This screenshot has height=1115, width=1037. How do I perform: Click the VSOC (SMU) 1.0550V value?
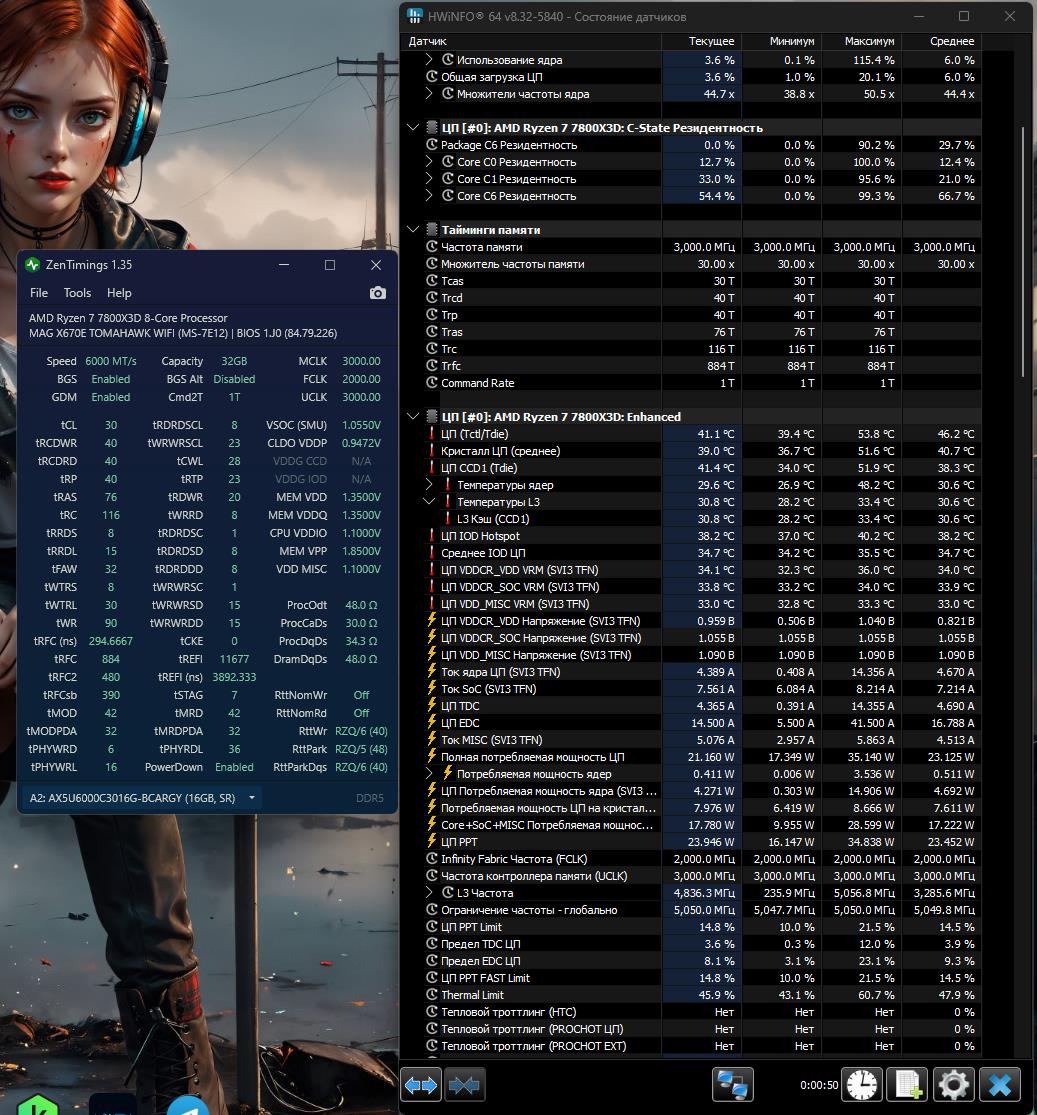point(361,425)
